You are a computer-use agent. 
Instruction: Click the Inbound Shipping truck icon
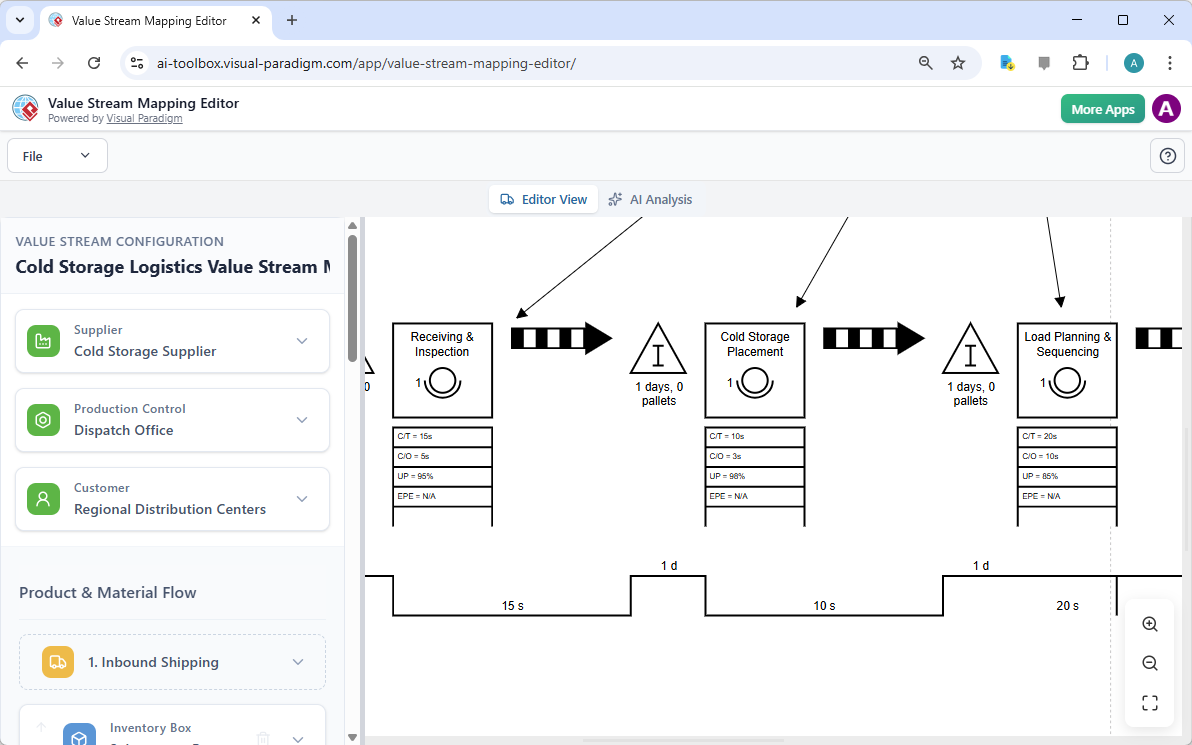point(57,661)
